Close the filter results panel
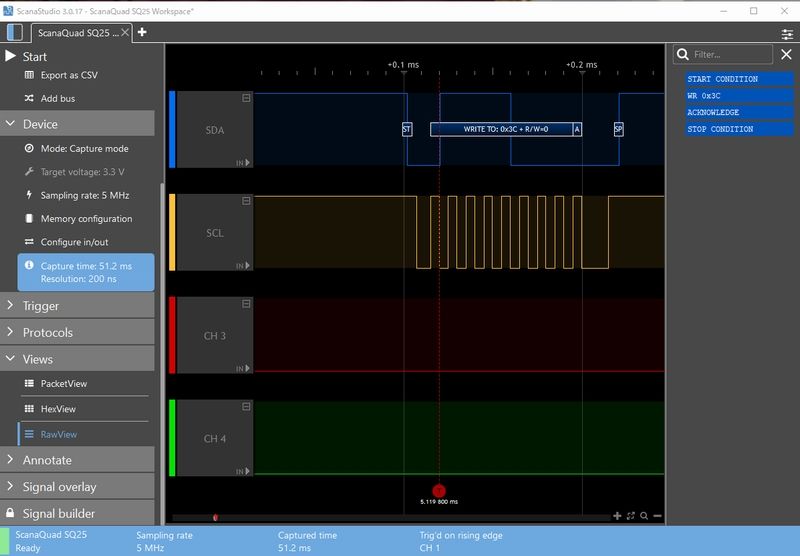Image resolution: width=800 pixels, height=556 pixels. point(786,54)
